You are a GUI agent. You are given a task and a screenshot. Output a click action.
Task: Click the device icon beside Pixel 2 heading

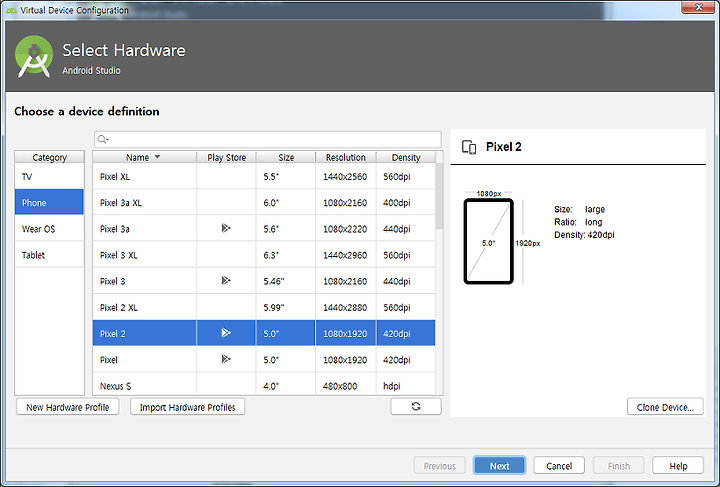pos(469,147)
